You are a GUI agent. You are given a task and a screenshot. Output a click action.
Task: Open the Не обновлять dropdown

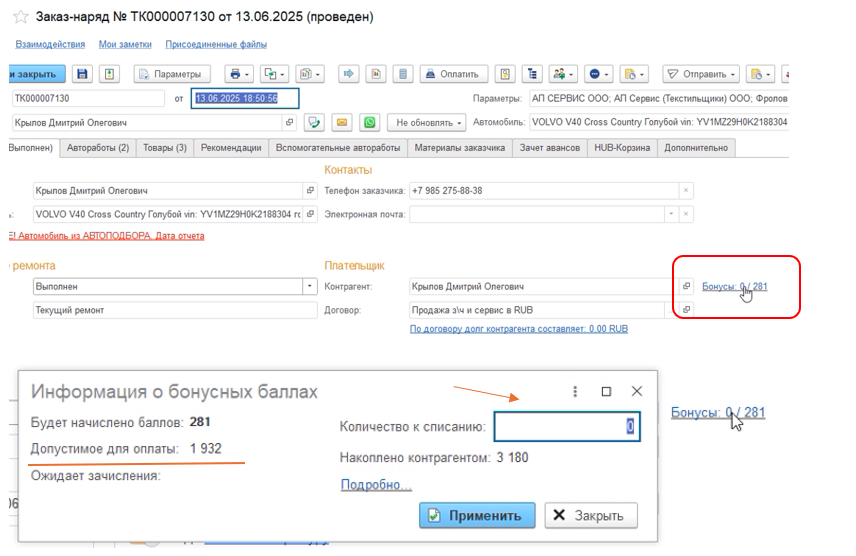[x=427, y=123]
